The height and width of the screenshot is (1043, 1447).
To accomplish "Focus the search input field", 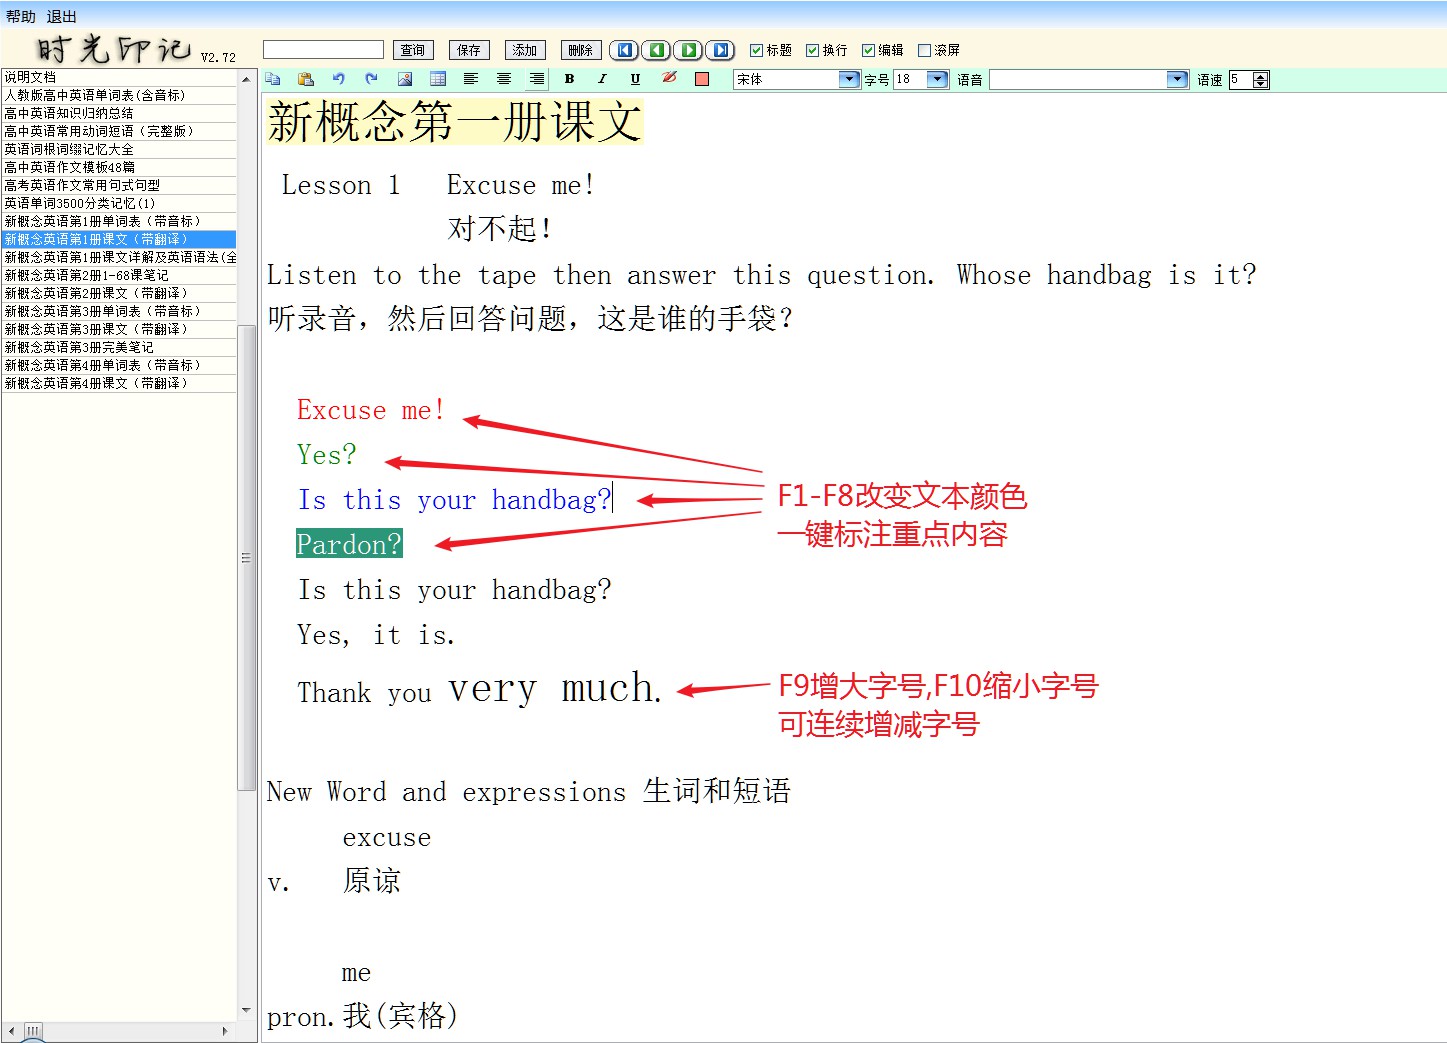I will [323, 50].
